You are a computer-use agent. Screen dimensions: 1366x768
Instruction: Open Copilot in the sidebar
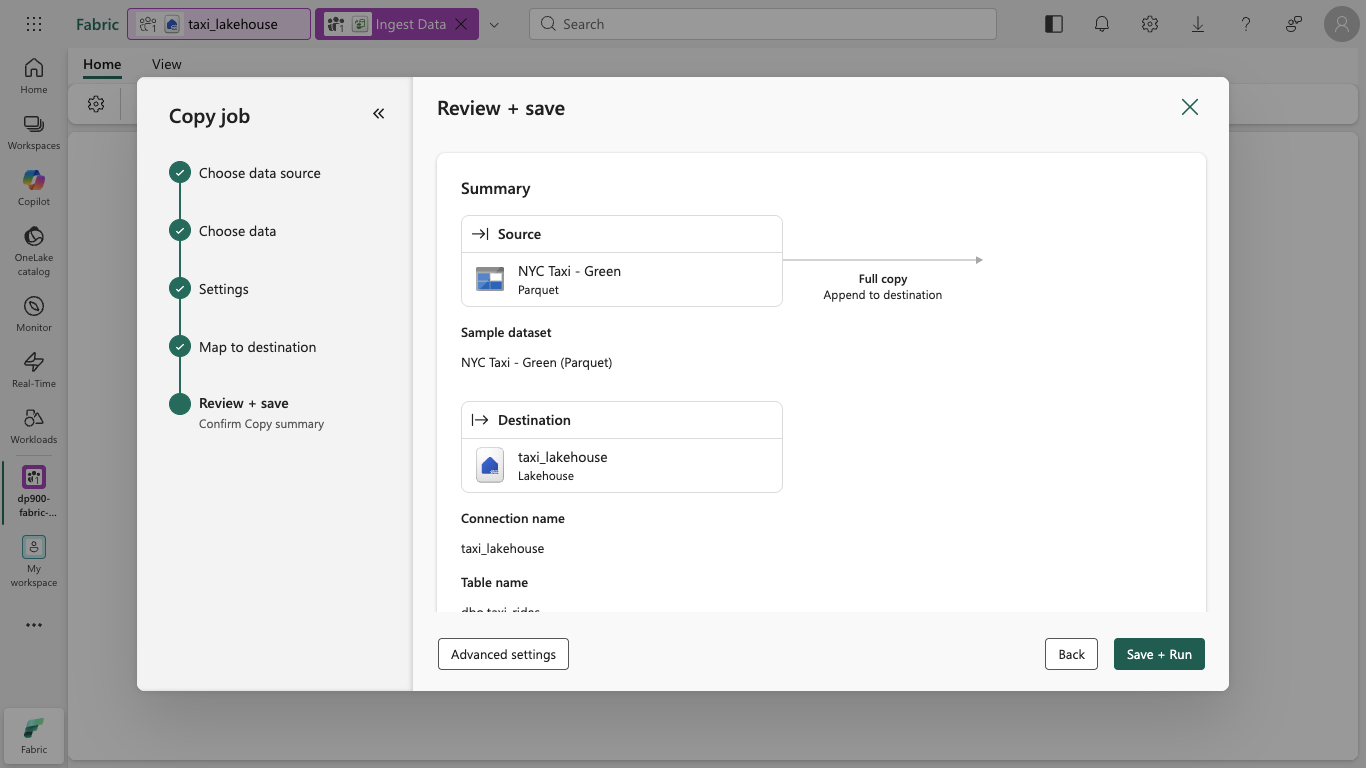[34, 188]
